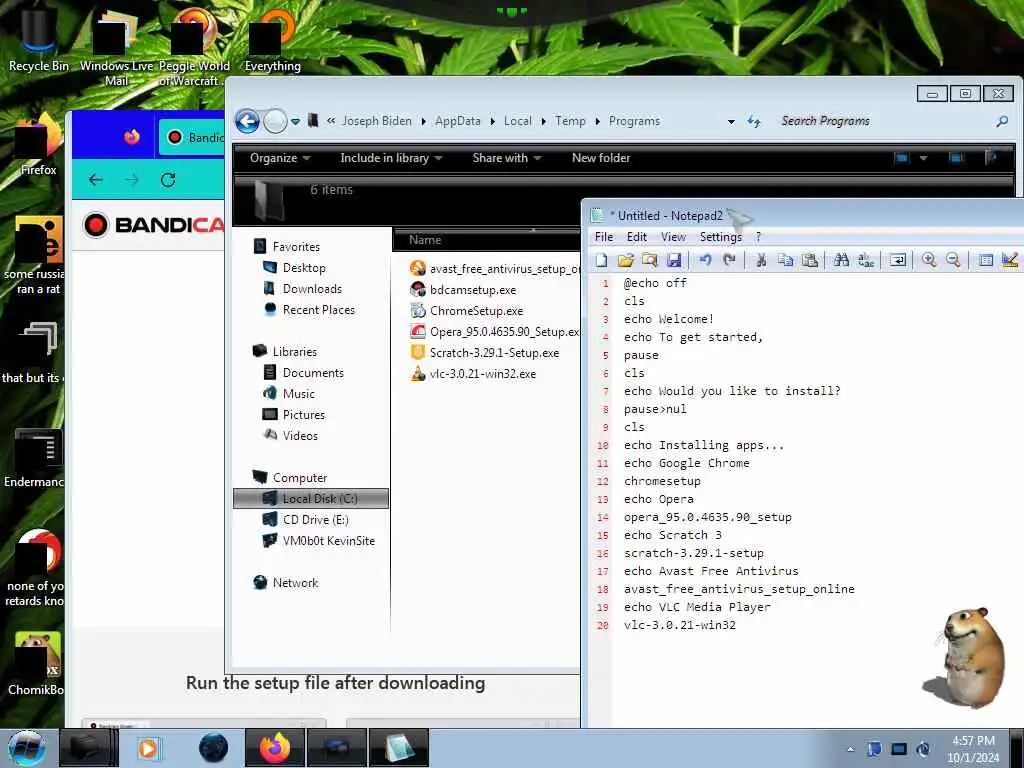This screenshot has width=1024, height=768.
Task: Open the View menu in Notepad2
Action: pos(673,237)
